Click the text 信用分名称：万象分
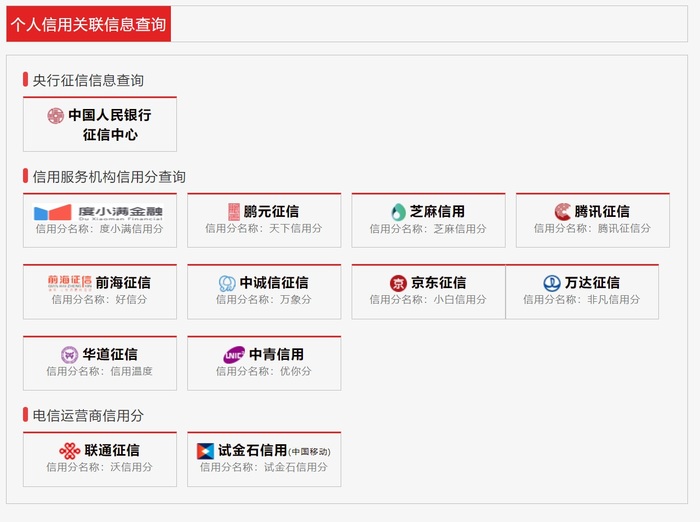The image size is (700, 522). (263, 300)
